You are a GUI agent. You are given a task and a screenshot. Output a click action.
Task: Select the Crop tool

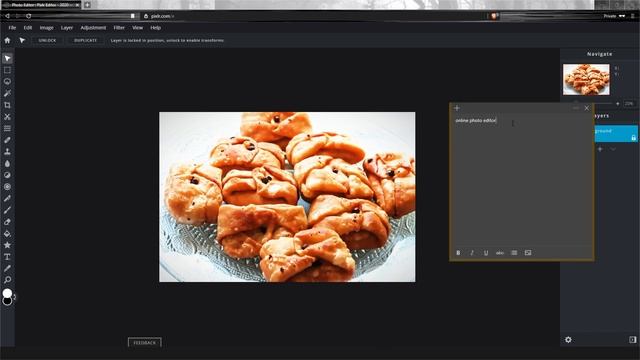[x=7, y=105]
